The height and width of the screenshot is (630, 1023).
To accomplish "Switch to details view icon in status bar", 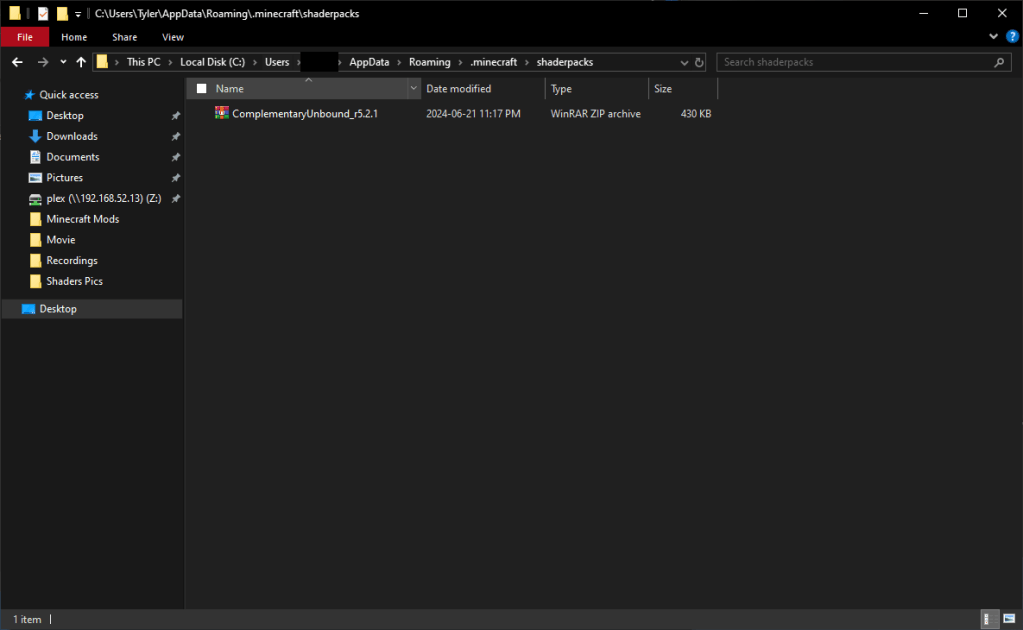I will click(x=988, y=619).
